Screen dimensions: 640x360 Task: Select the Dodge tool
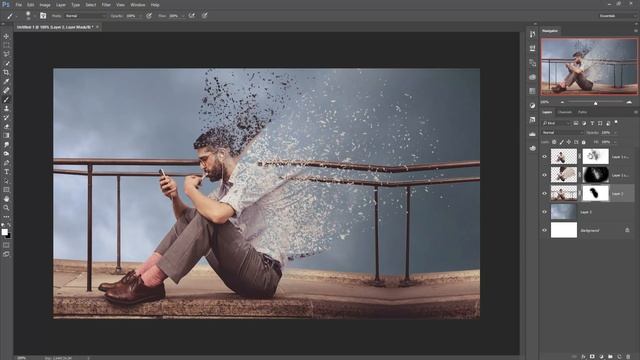click(6, 153)
